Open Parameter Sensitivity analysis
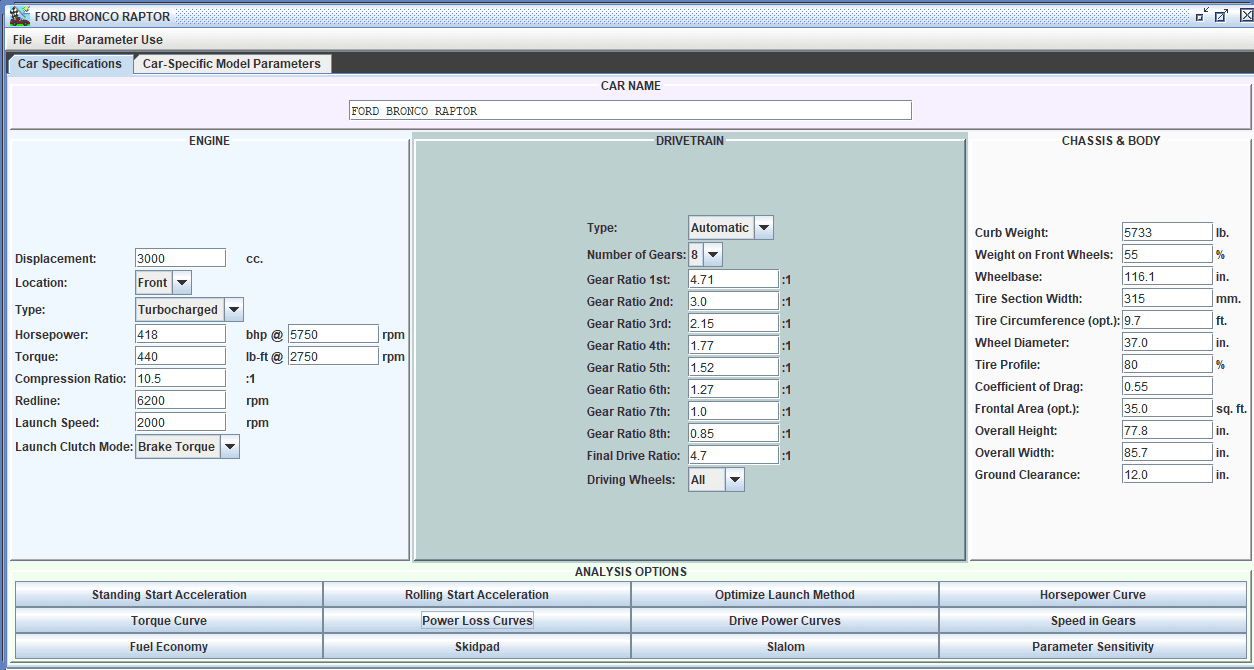The image size is (1254, 670). pyautogui.click(x=1093, y=647)
